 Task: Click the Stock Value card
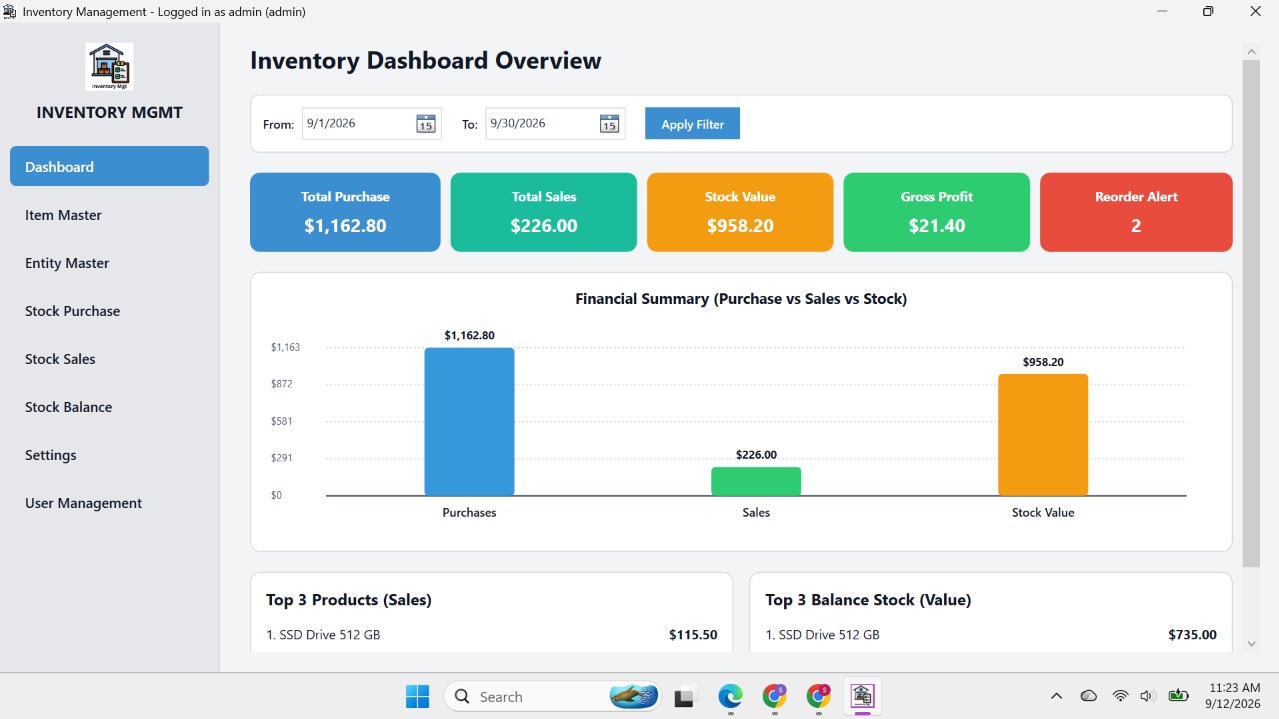click(x=740, y=212)
